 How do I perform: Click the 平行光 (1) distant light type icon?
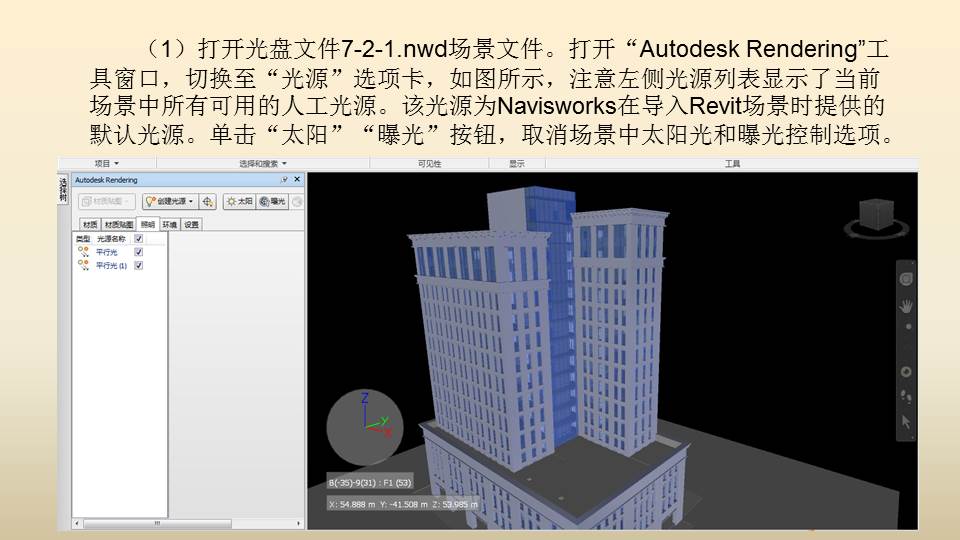[x=83, y=265]
